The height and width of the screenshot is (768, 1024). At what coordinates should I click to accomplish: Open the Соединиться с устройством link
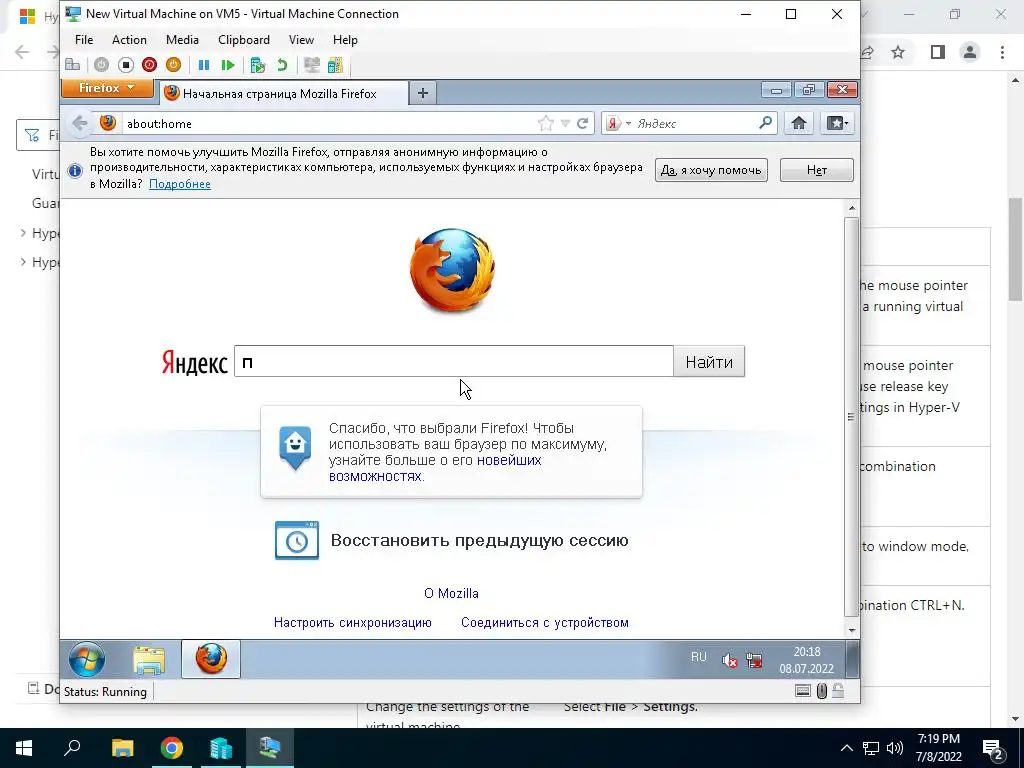pos(545,623)
